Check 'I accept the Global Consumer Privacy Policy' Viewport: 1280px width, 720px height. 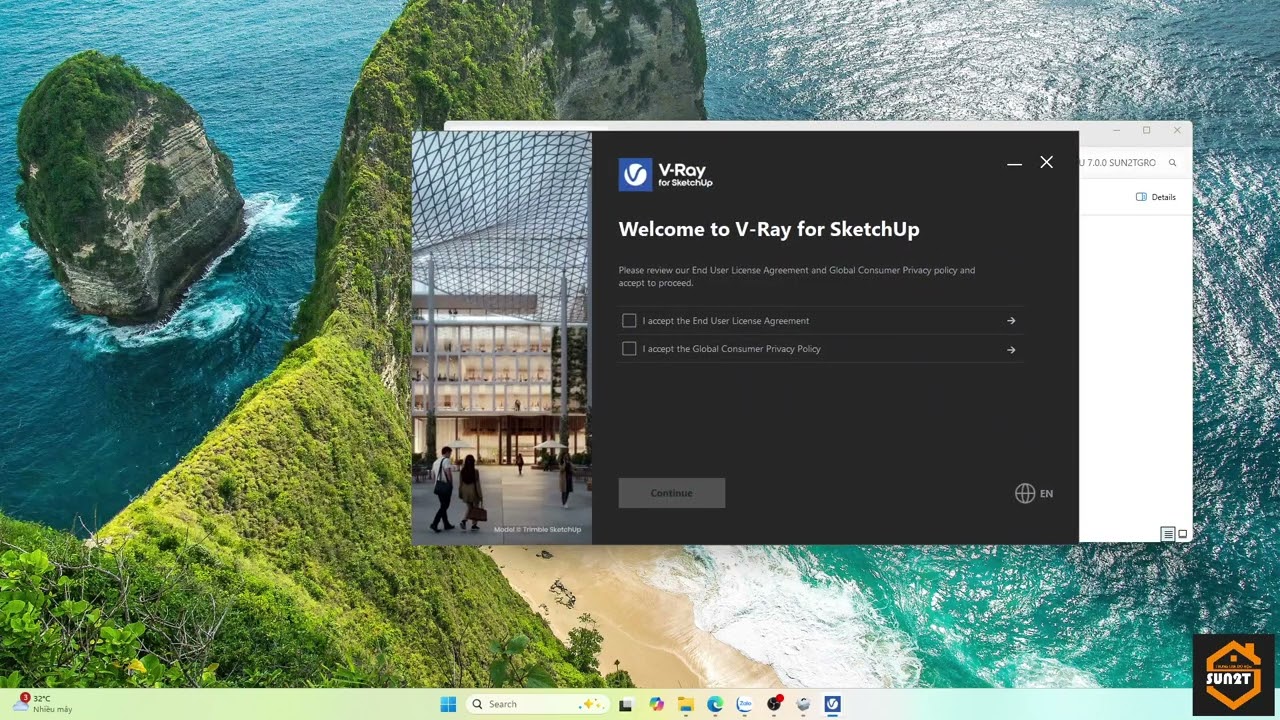pyautogui.click(x=629, y=349)
